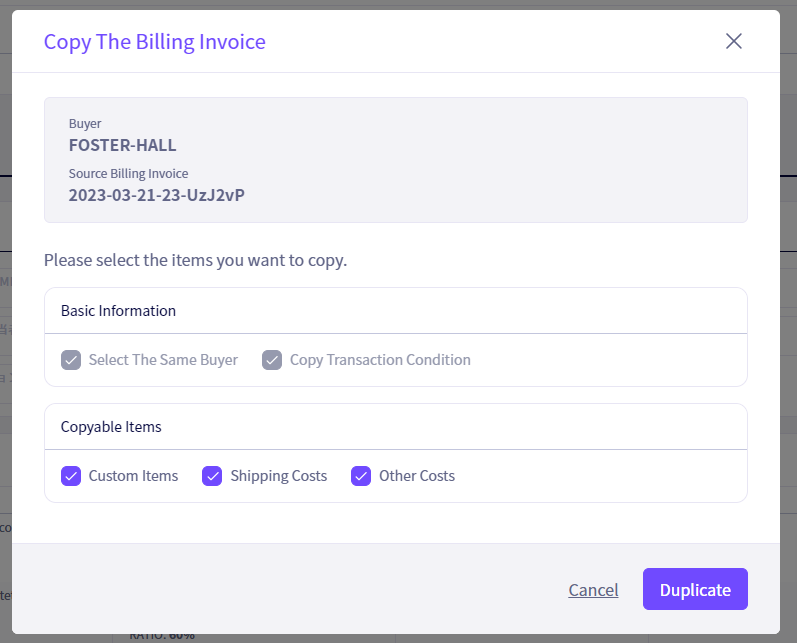The width and height of the screenshot is (797, 643).
Task: Click the source invoice number 2023-03-21-23-UzJ2vP
Action: tap(157, 195)
